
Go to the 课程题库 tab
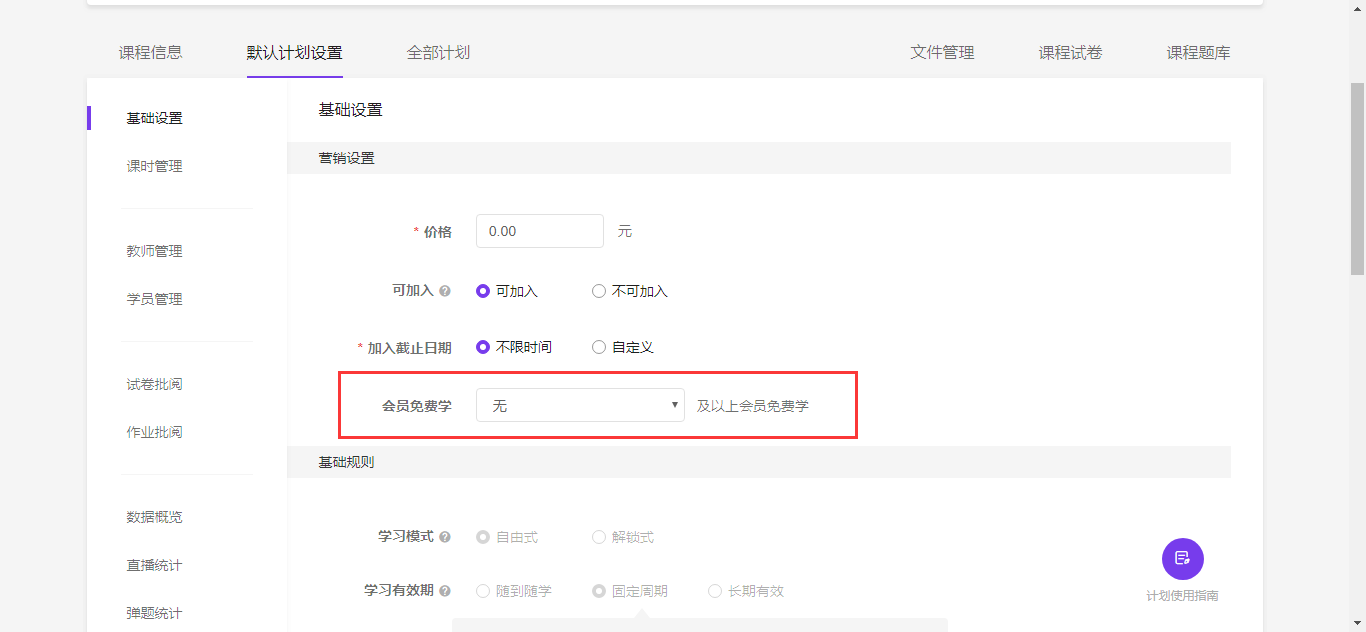tap(1198, 53)
